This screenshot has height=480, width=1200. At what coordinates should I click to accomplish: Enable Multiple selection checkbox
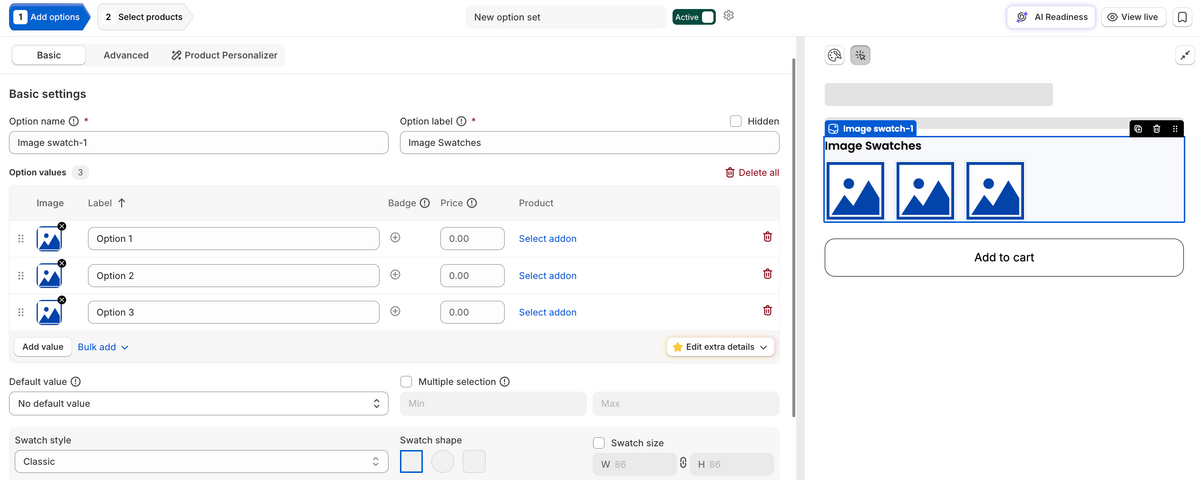point(406,381)
